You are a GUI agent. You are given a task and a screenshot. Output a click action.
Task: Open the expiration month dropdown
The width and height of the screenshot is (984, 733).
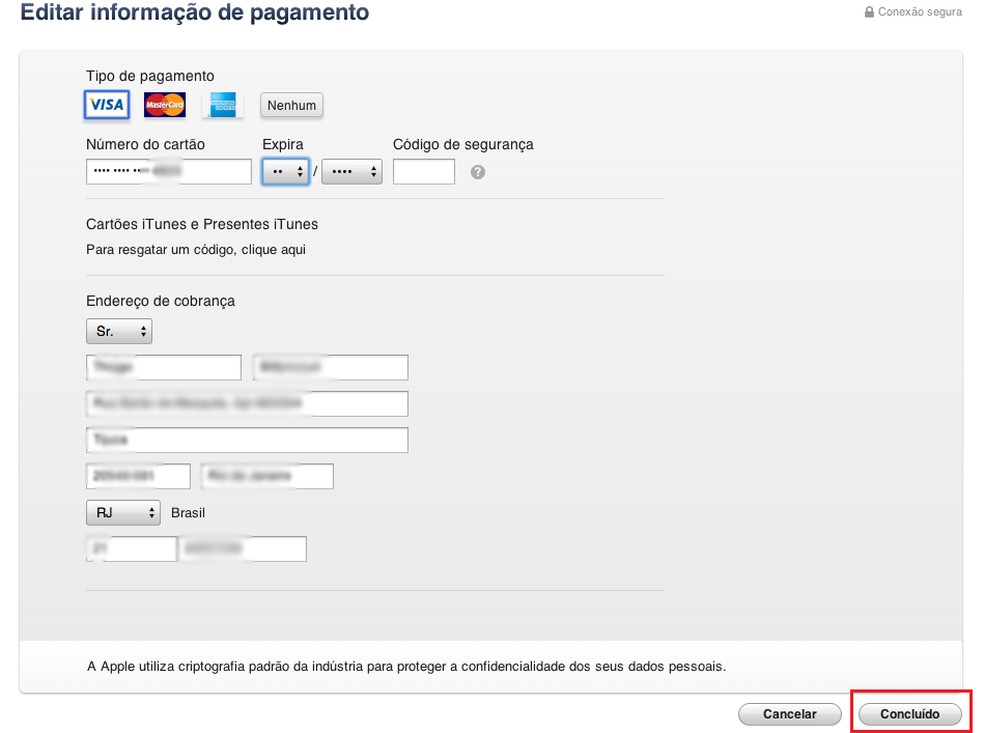(286, 170)
